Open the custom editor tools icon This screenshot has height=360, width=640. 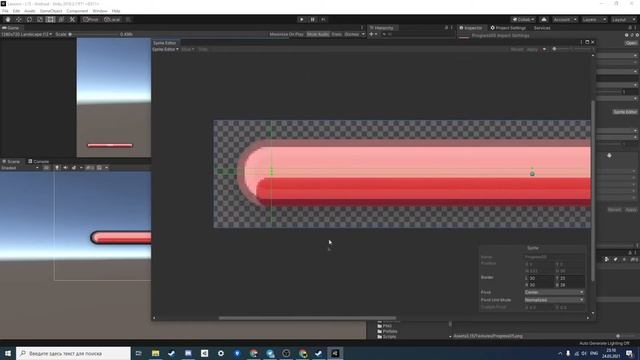(x=72, y=19)
